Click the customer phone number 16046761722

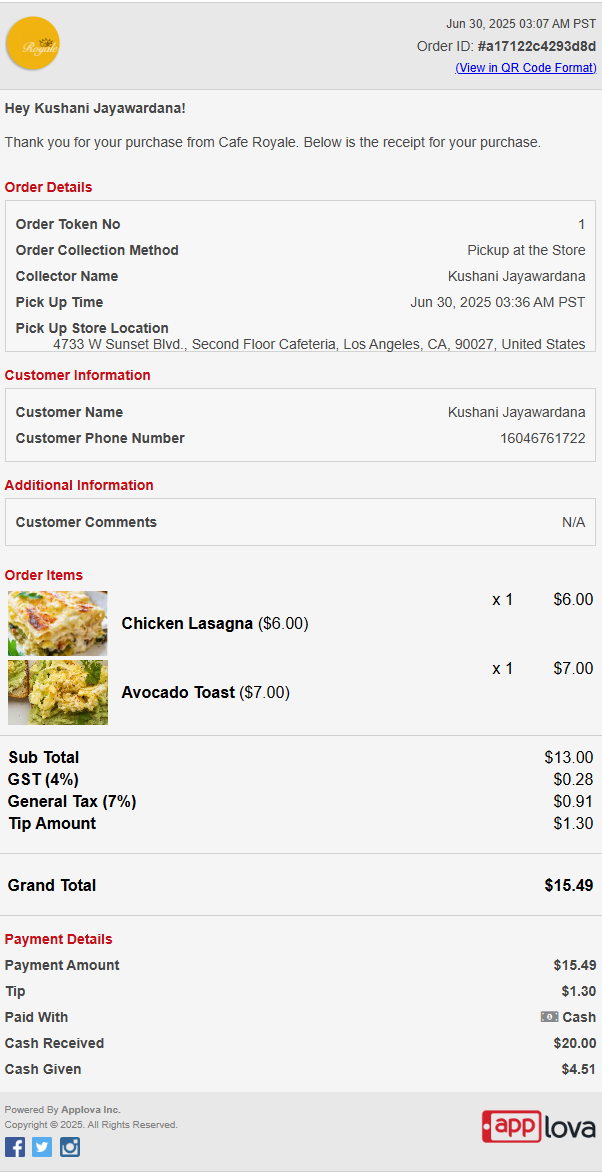click(x=543, y=438)
